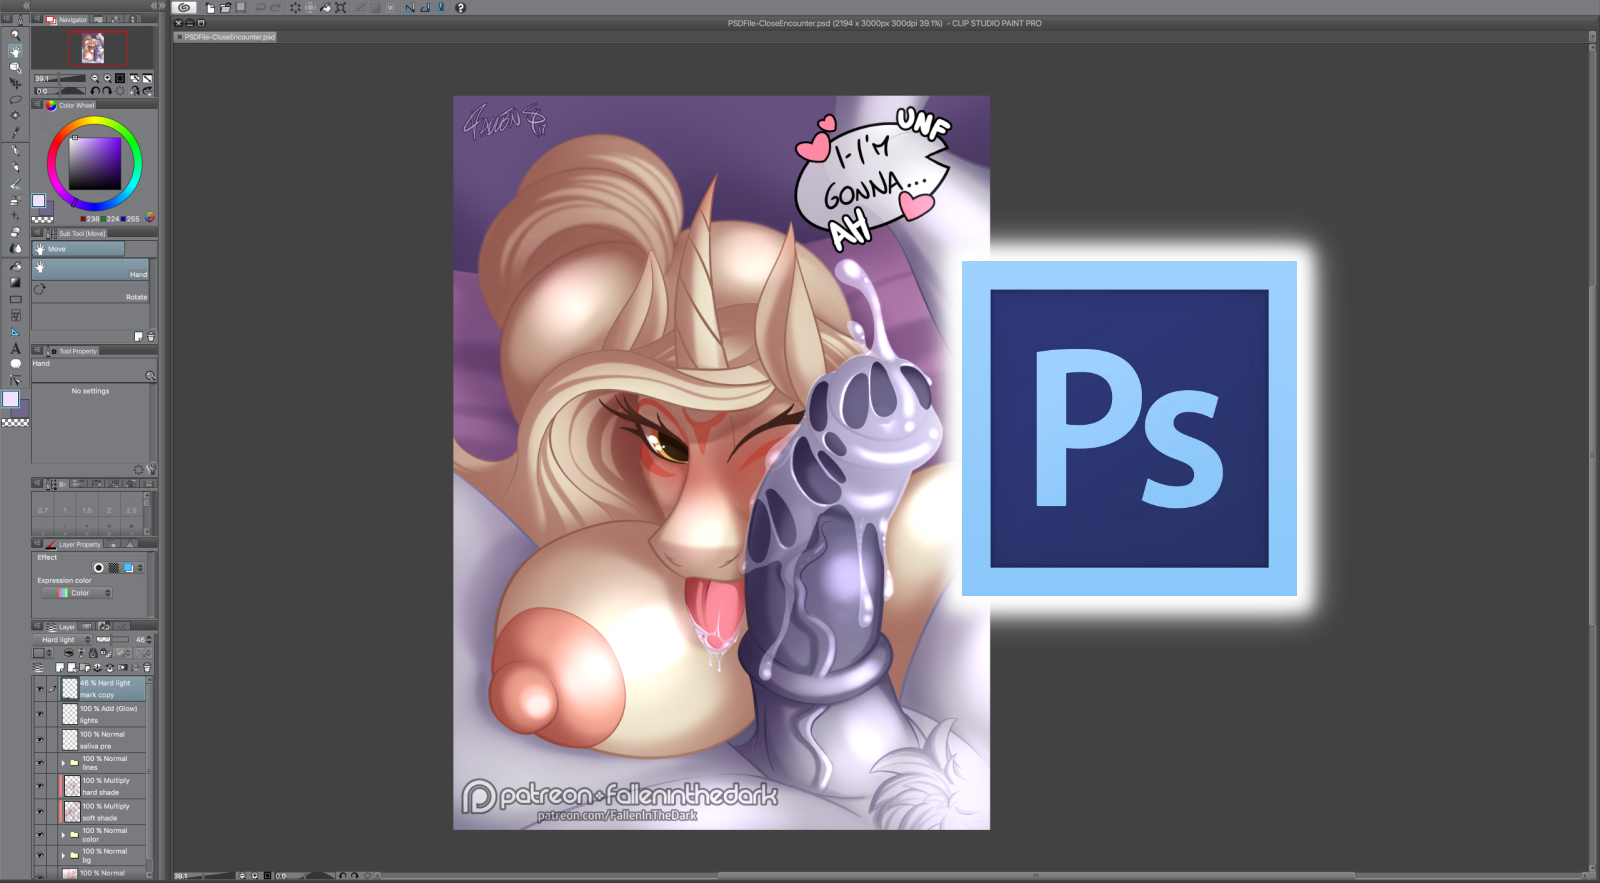Viewport: 1600px width, 883px height.
Task: Click the Navigator canvas thumbnail
Action: (93, 47)
